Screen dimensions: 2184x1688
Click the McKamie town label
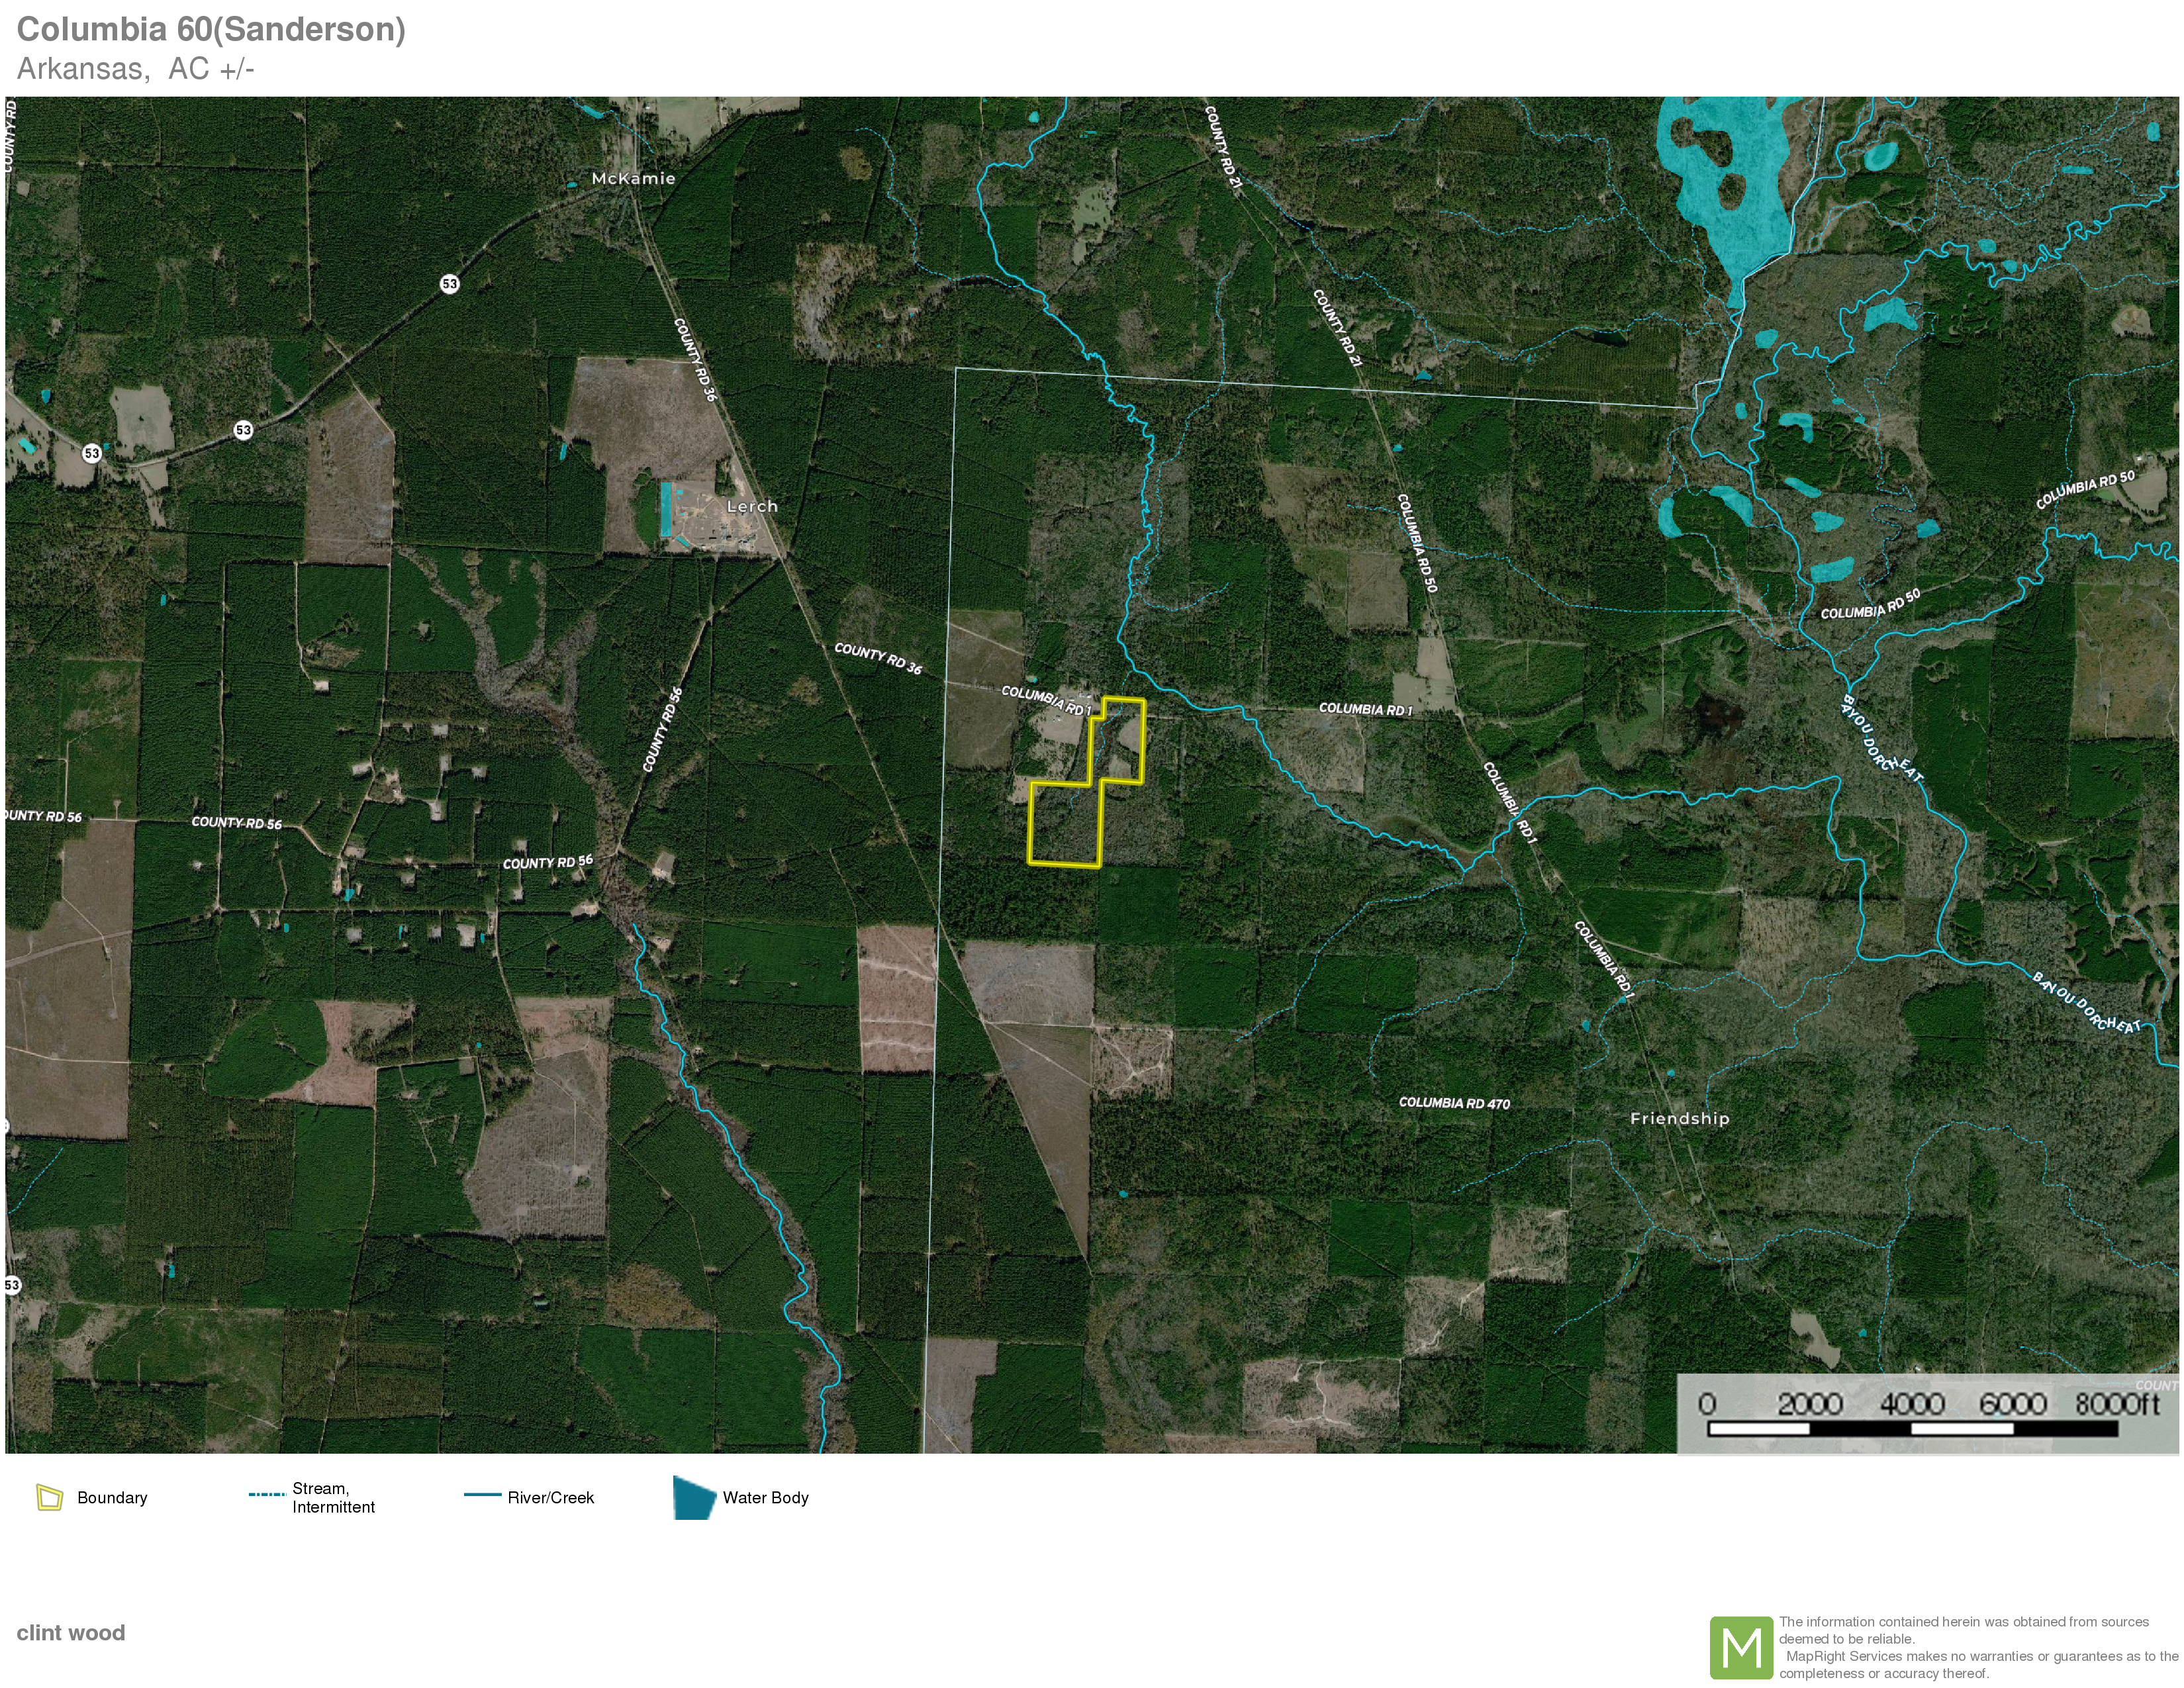pos(633,178)
